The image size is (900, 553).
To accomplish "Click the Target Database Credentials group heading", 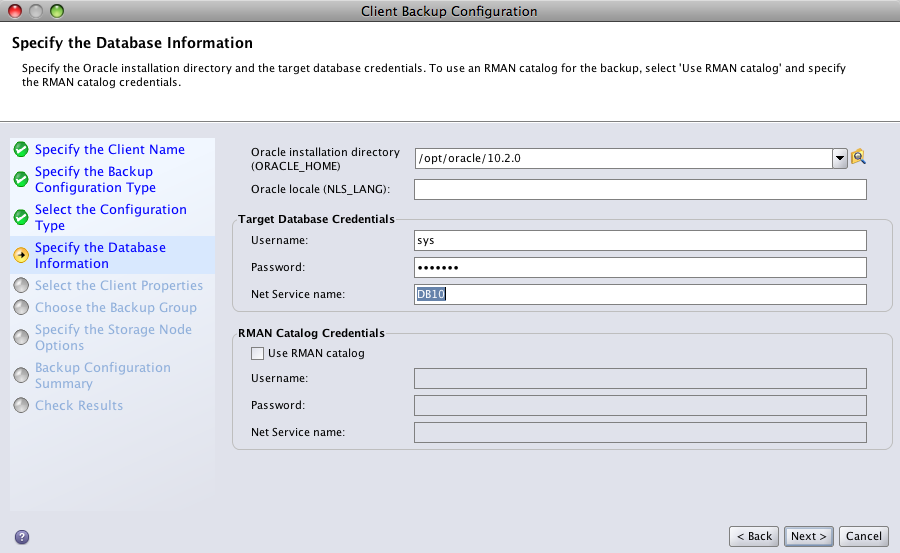I will [x=316, y=219].
